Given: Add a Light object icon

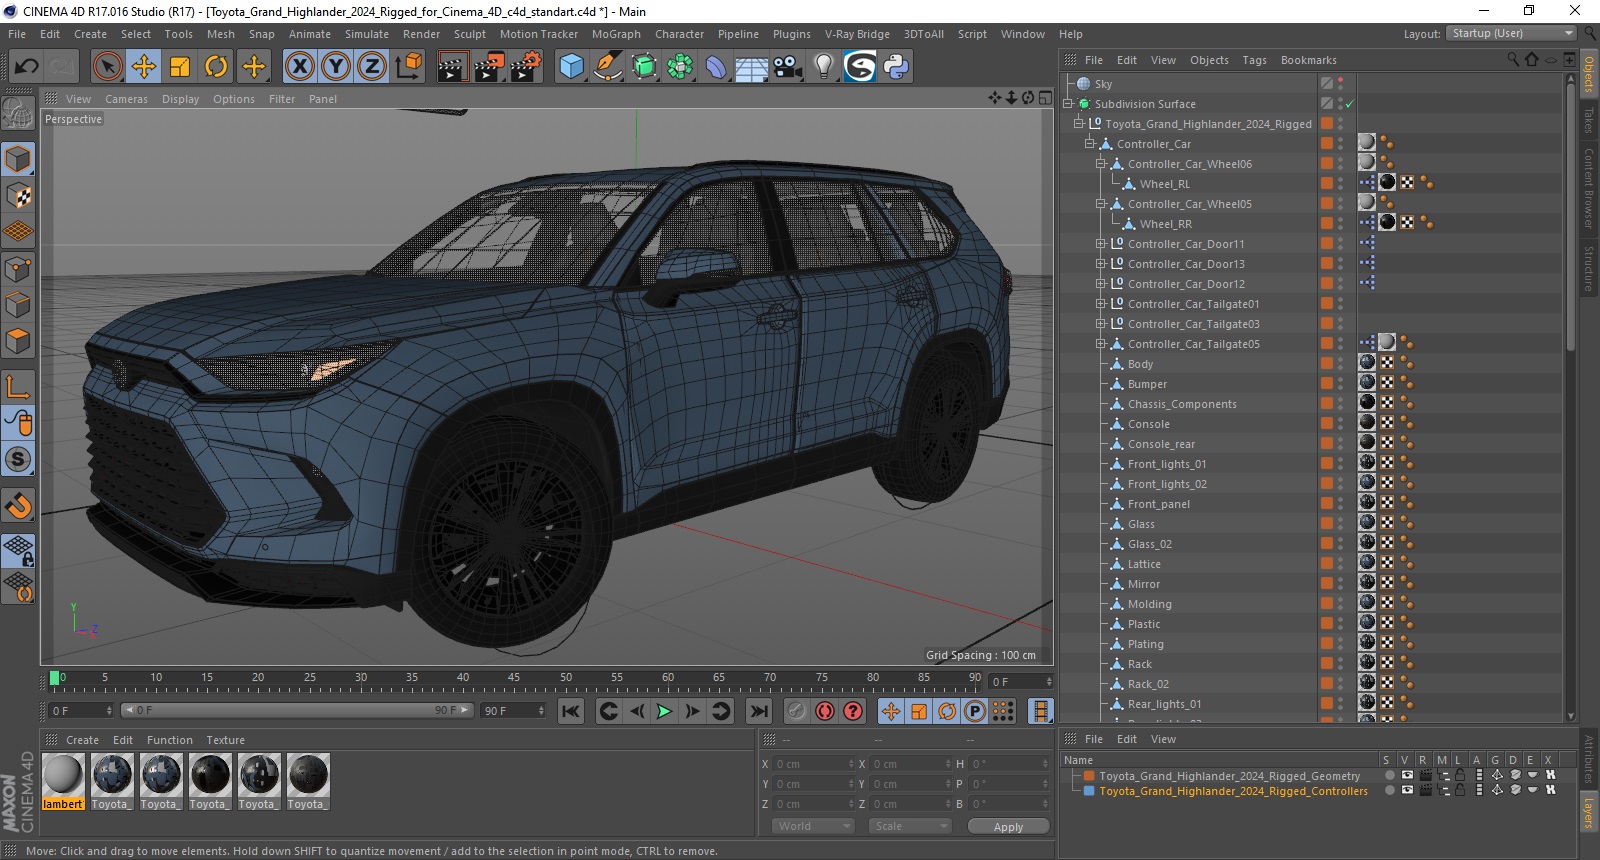Looking at the screenshot, I should [823, 67].
